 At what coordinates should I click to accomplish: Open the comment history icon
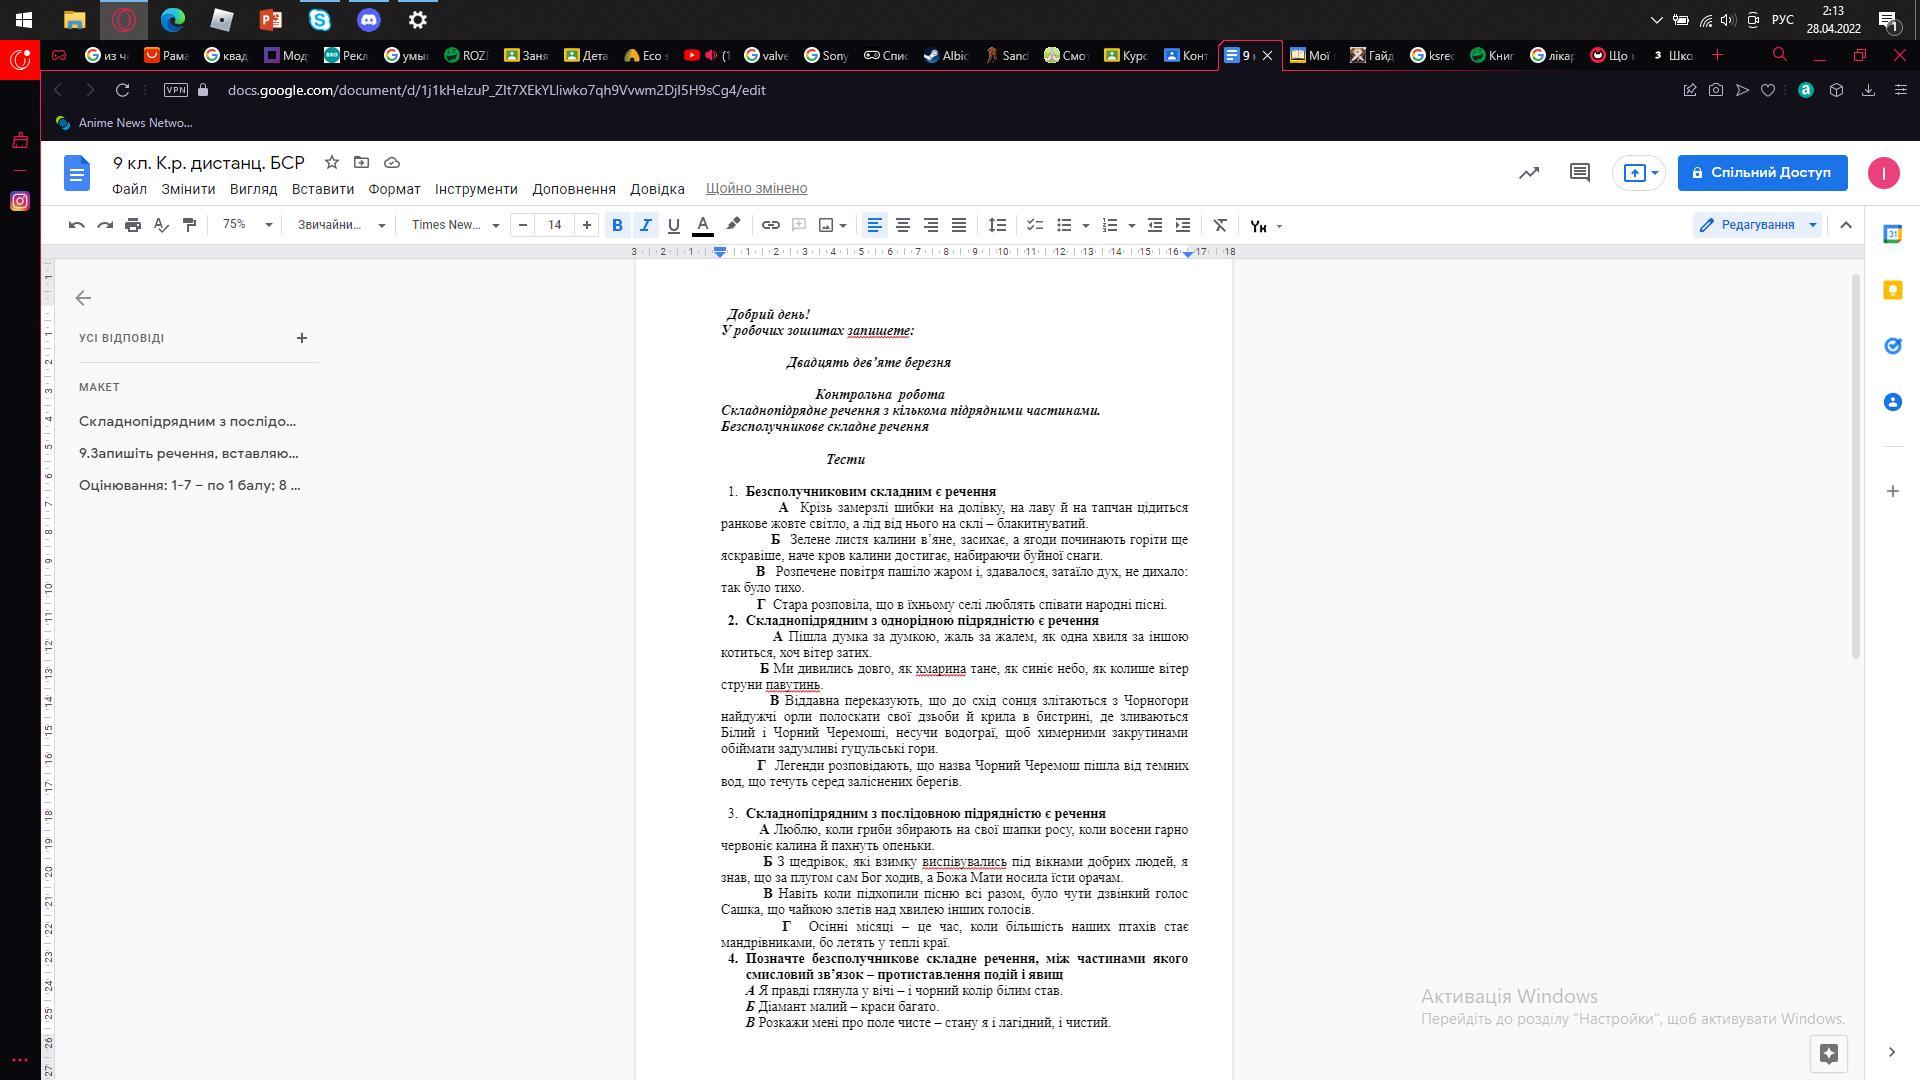coord(1579,173)
